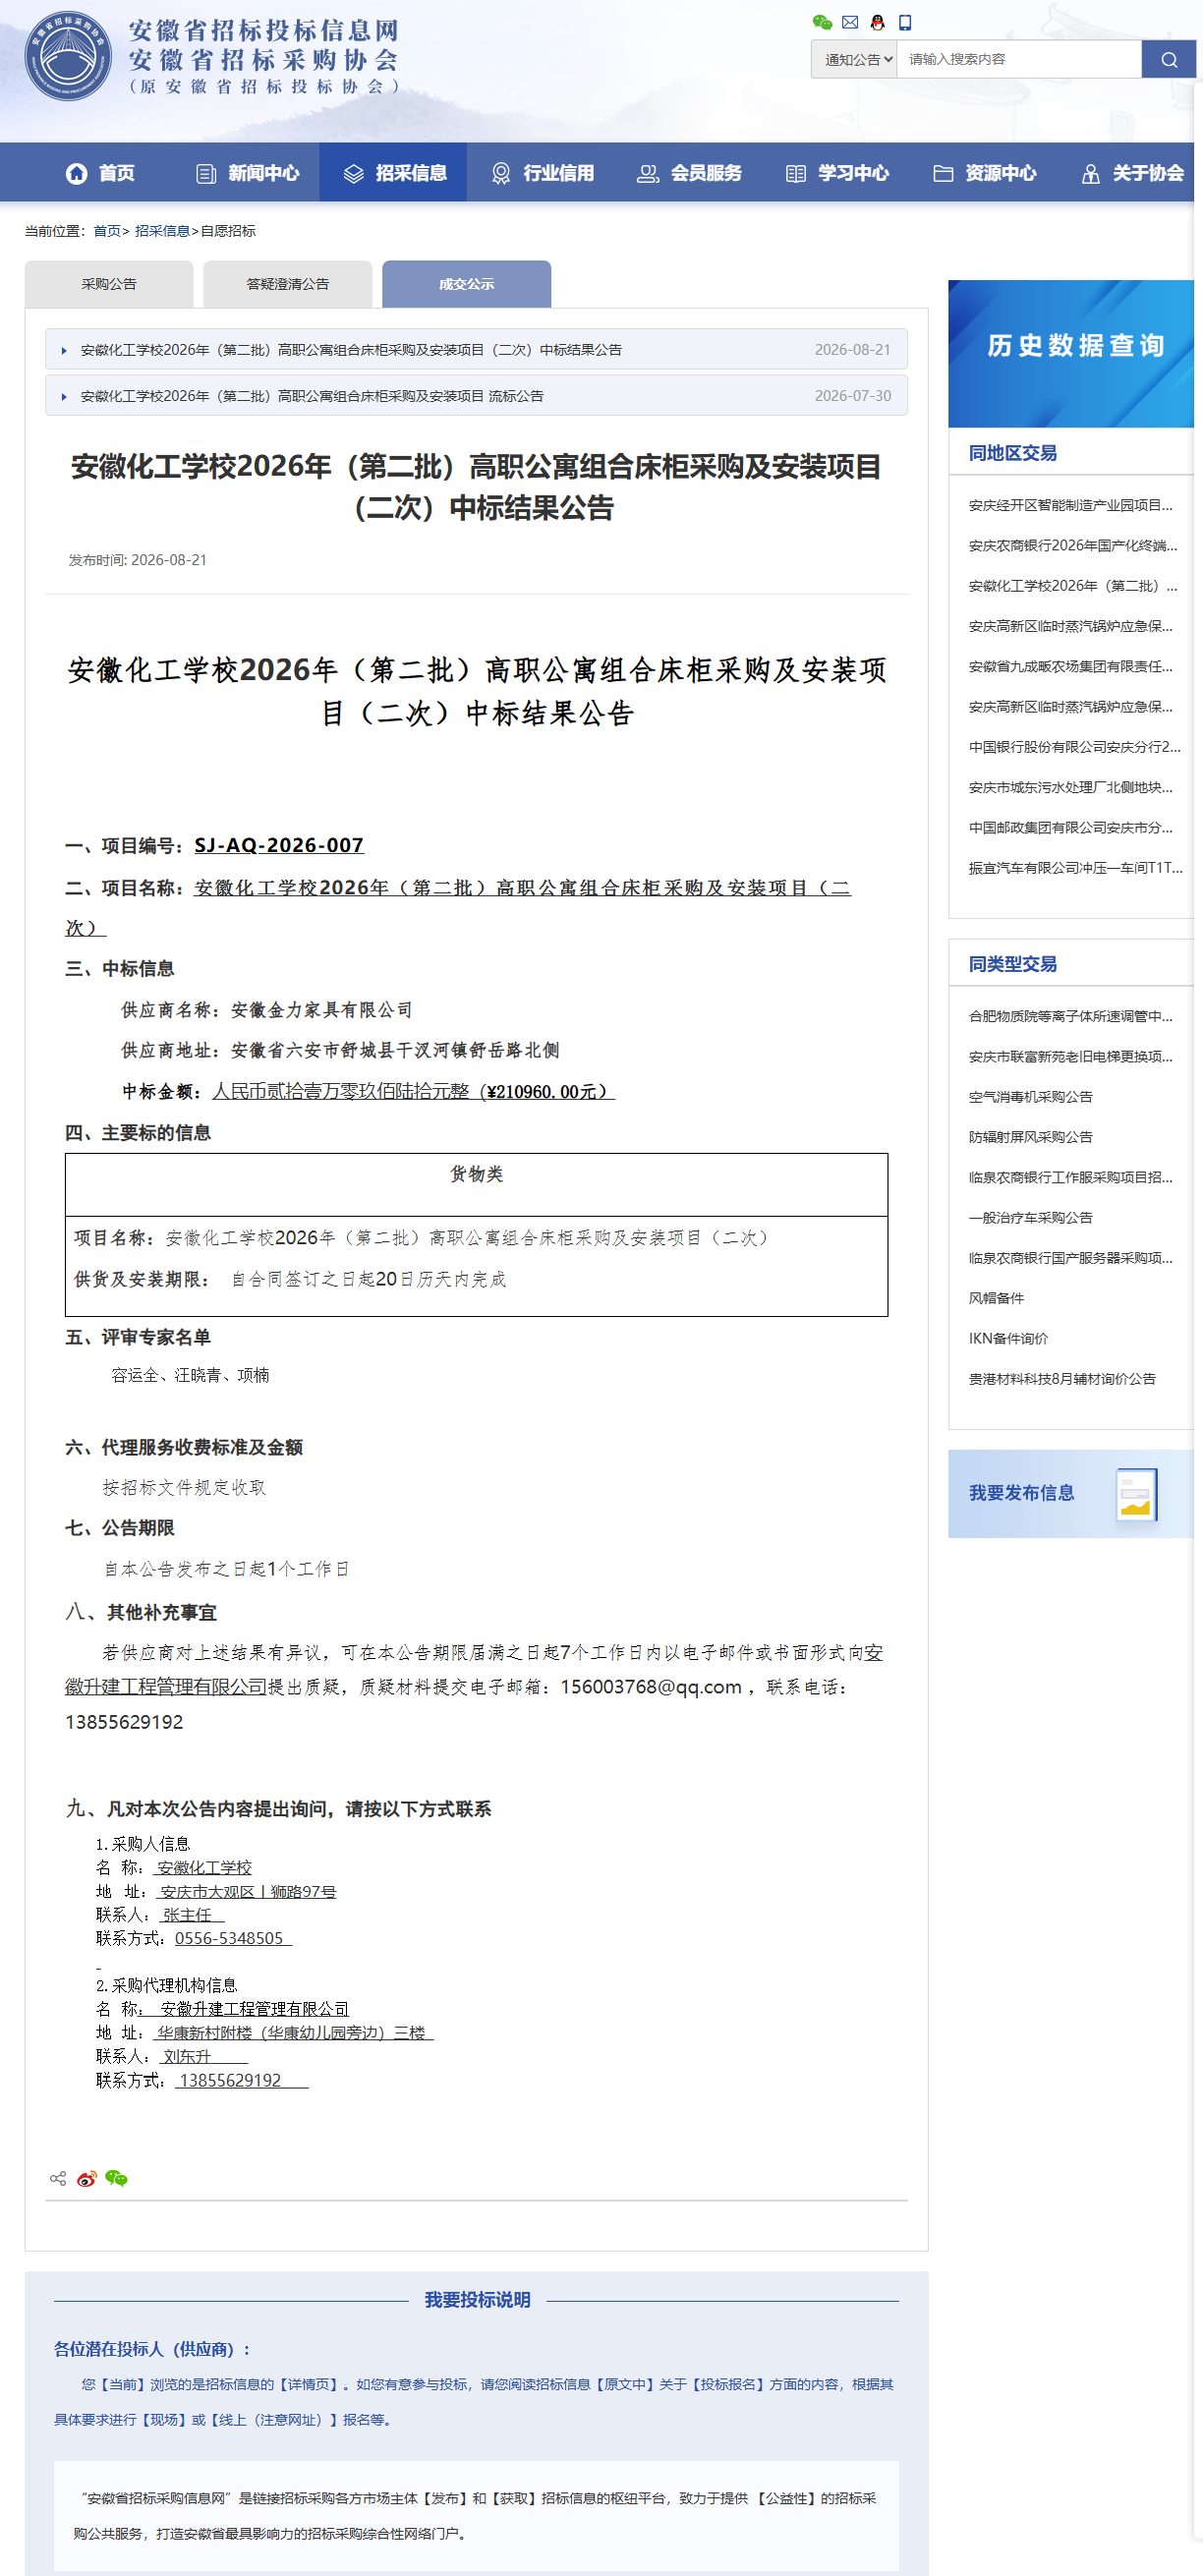
Task: Open 关于协会 navigation menu
Action: [1132, 173]
